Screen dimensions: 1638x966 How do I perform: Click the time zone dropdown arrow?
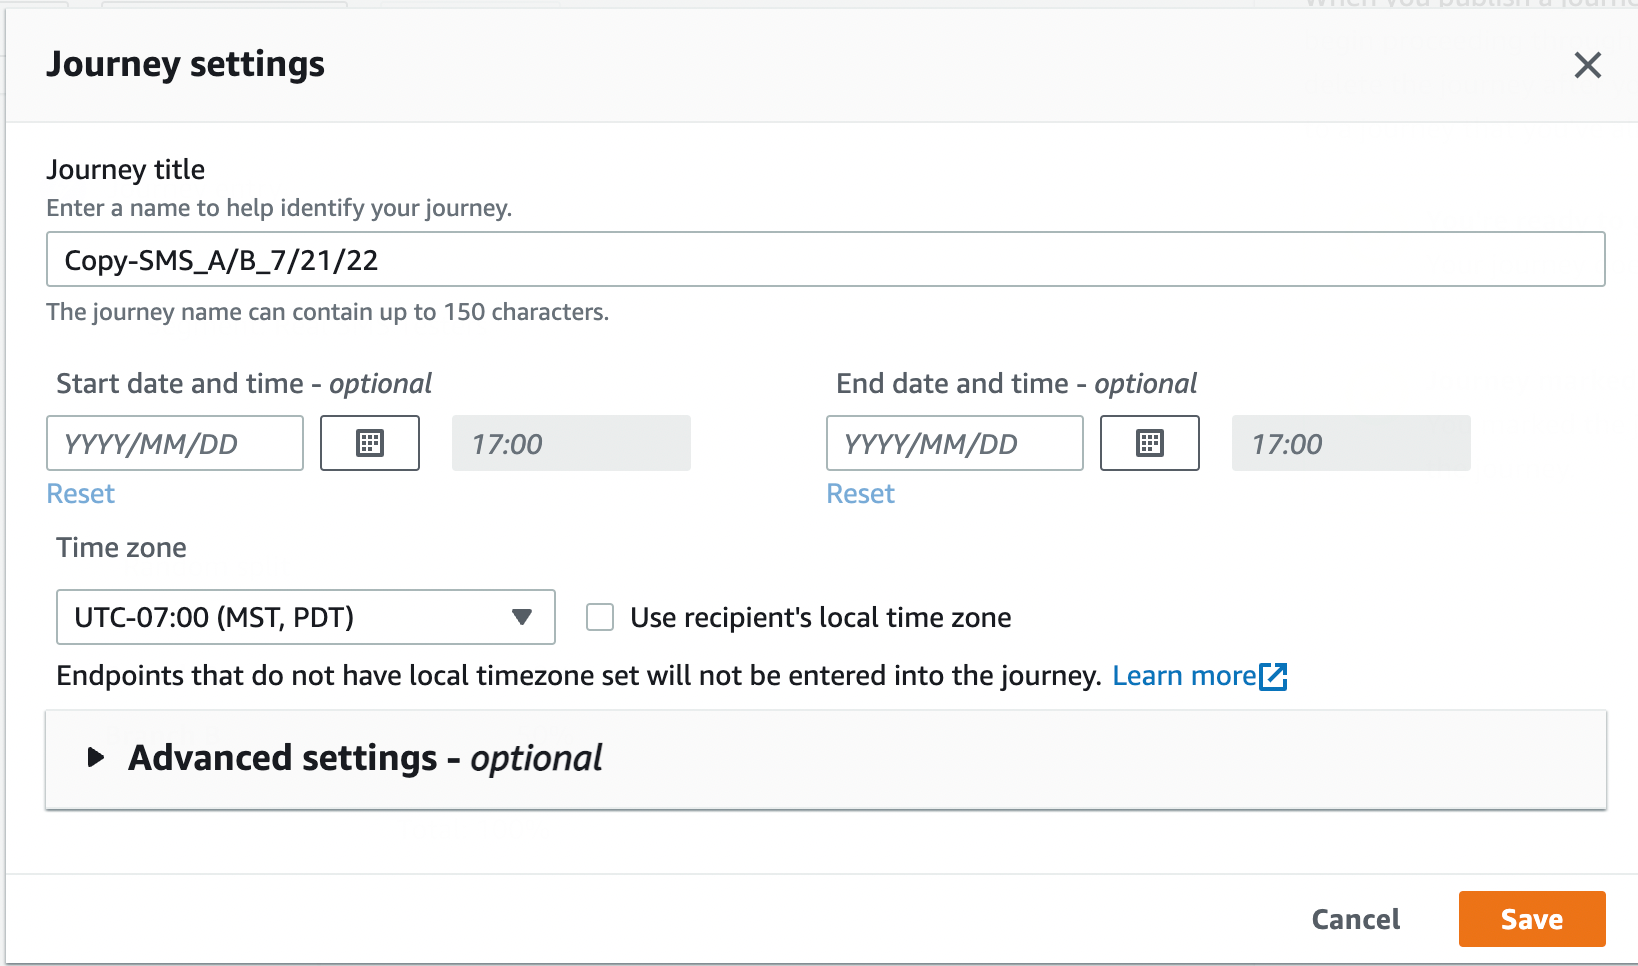(x=521, y=617)
